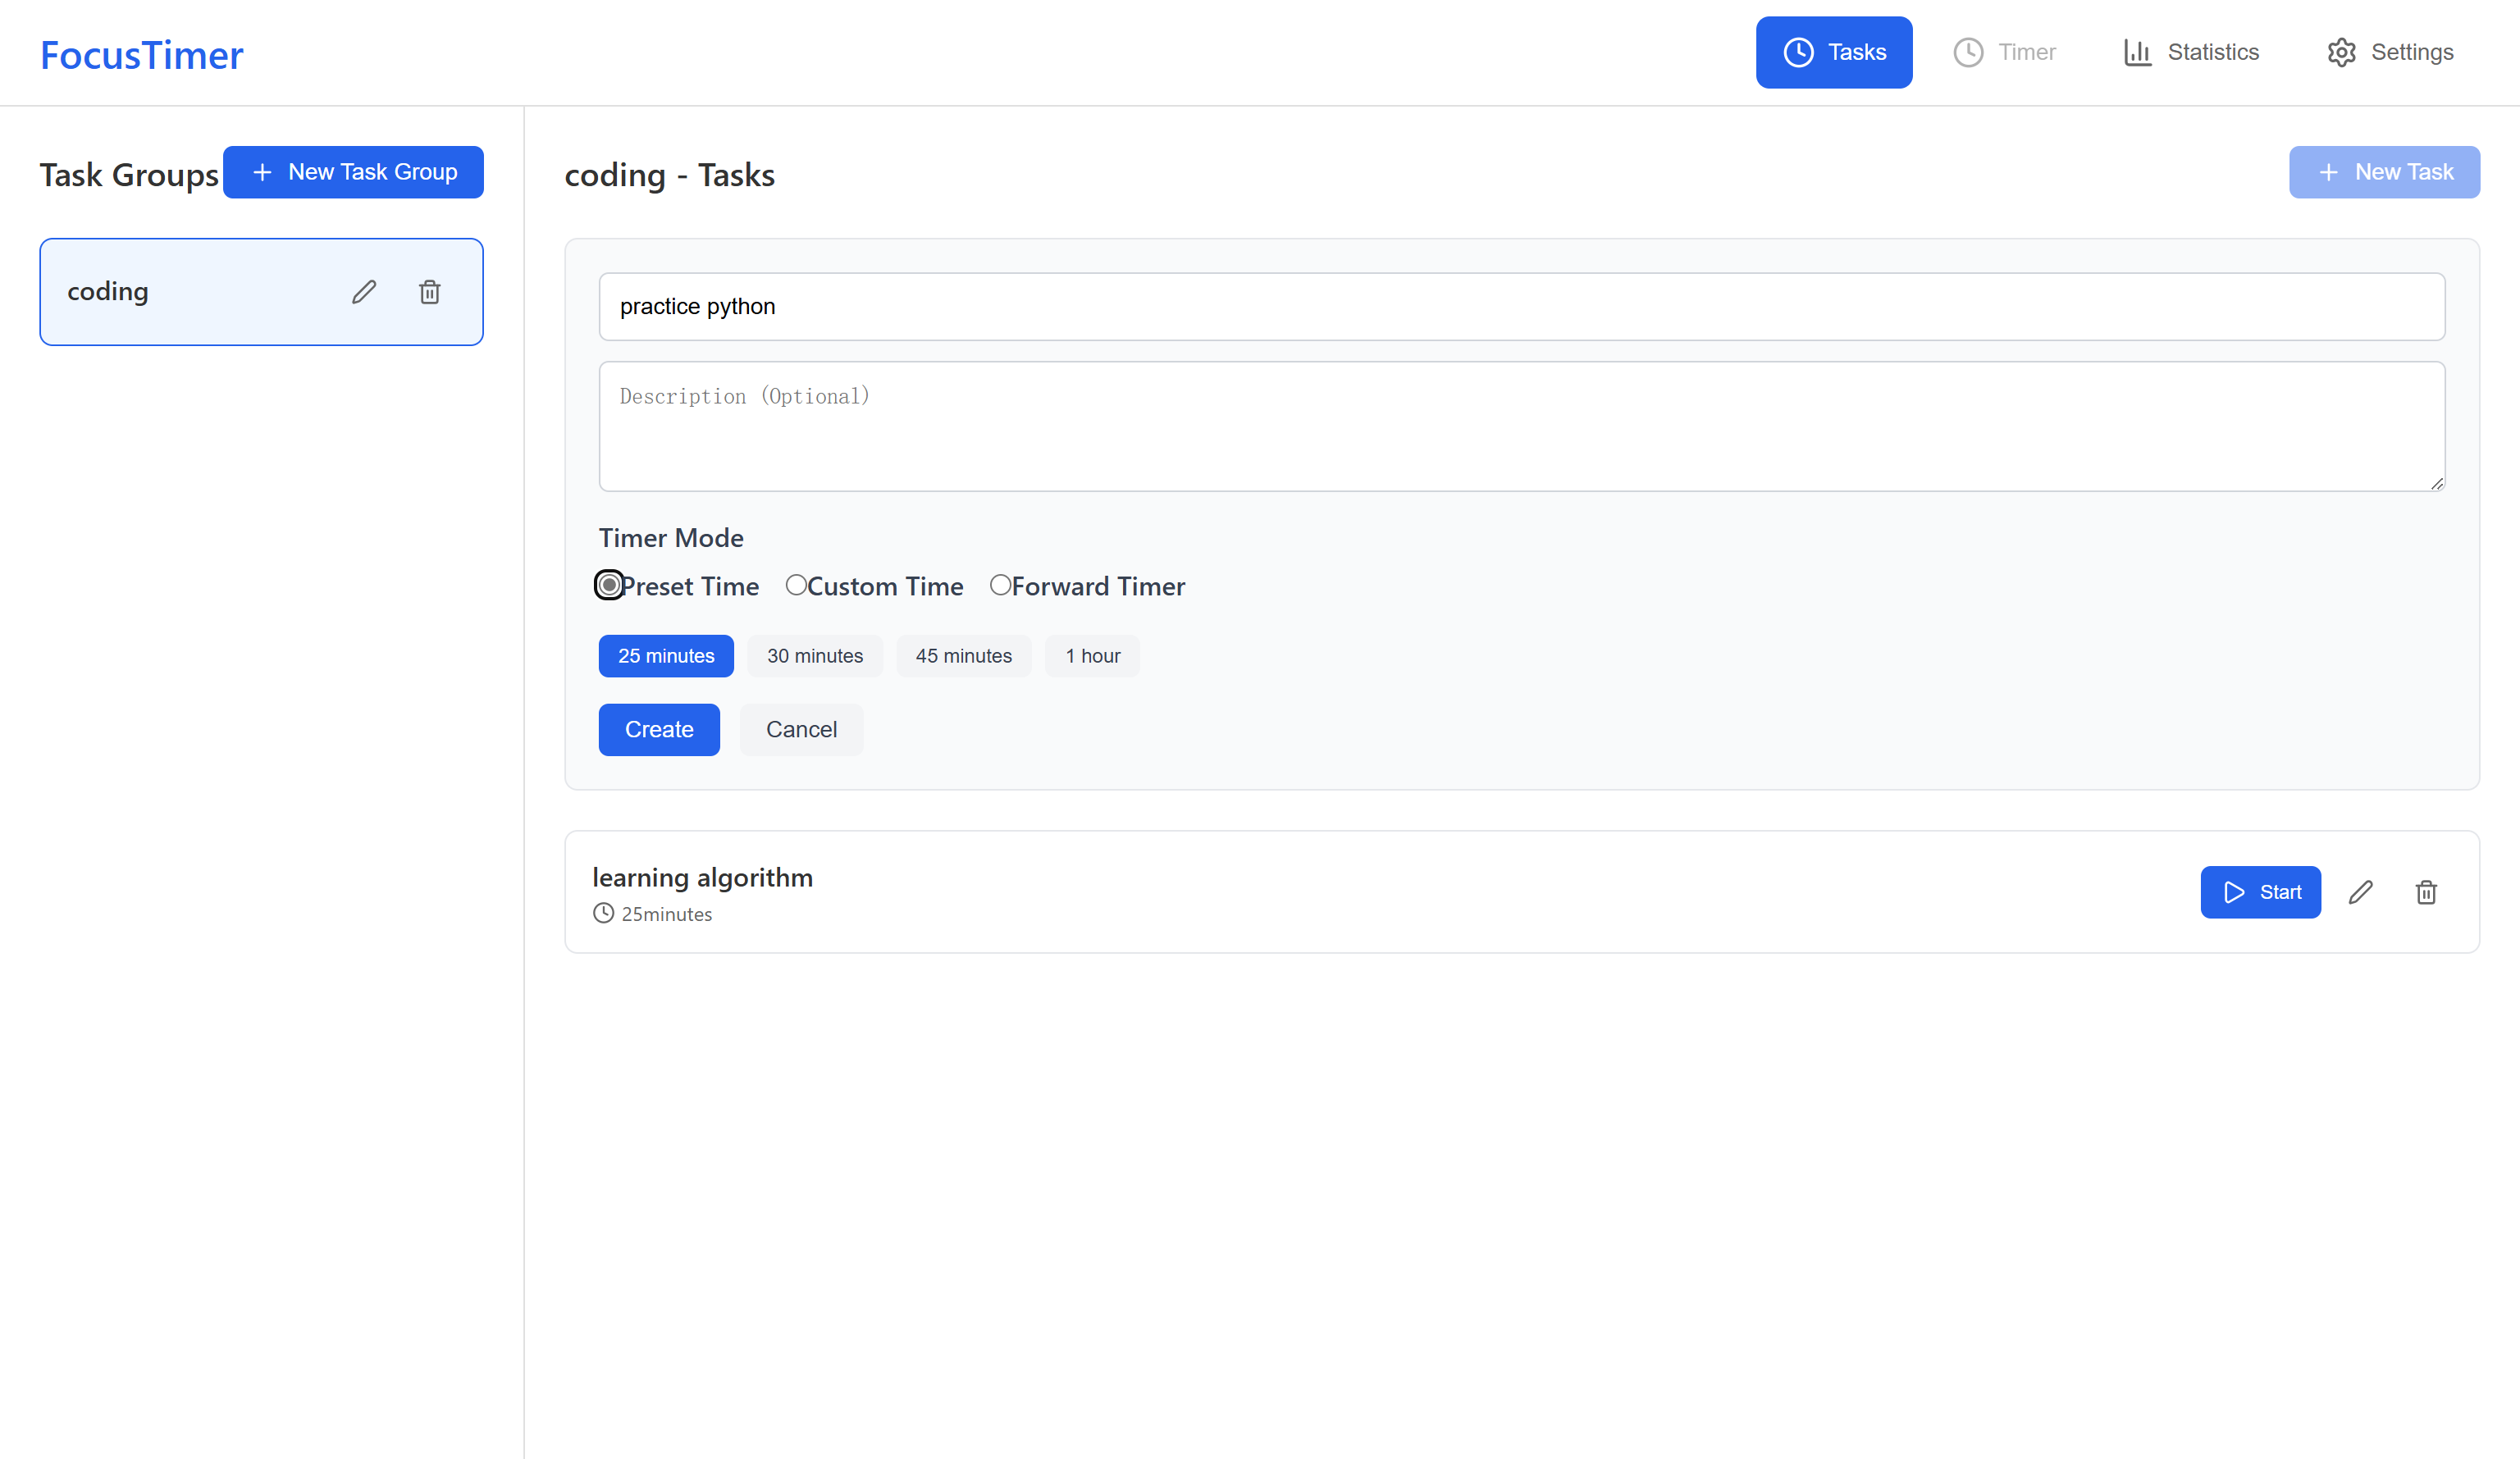Click the learning algorithm task title
This screenshot has height=1459, width=2520.
click(x=702, y=877)
